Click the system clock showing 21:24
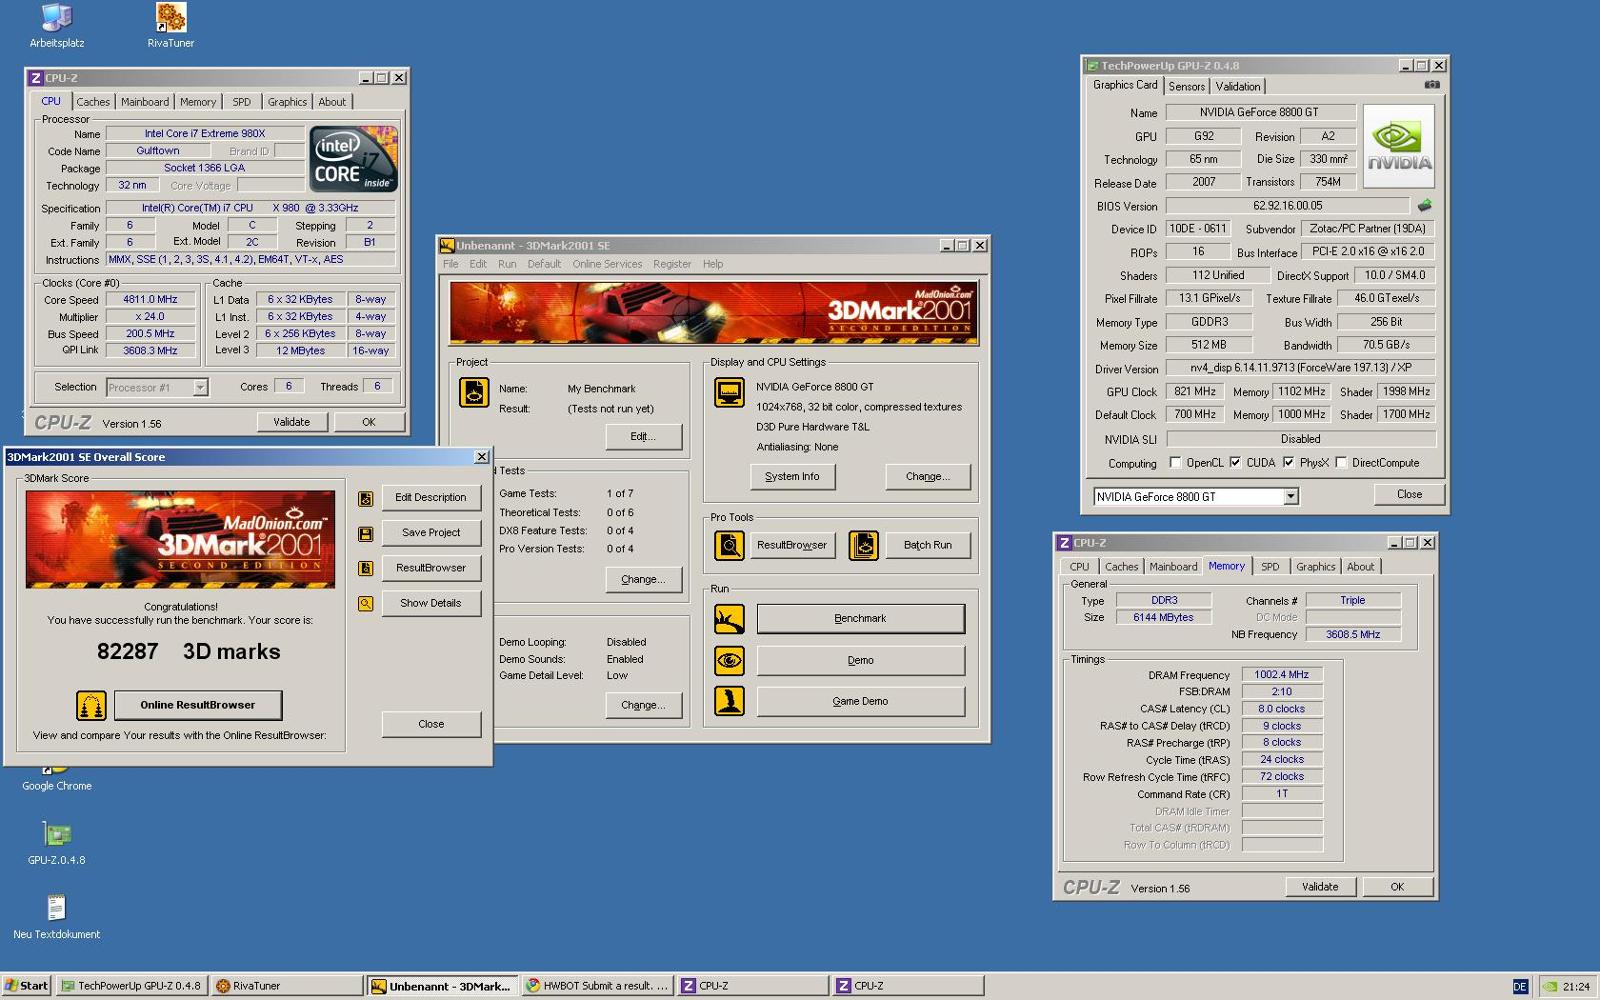This screenshot has height=1000, width=1600. pos(1576,986)
